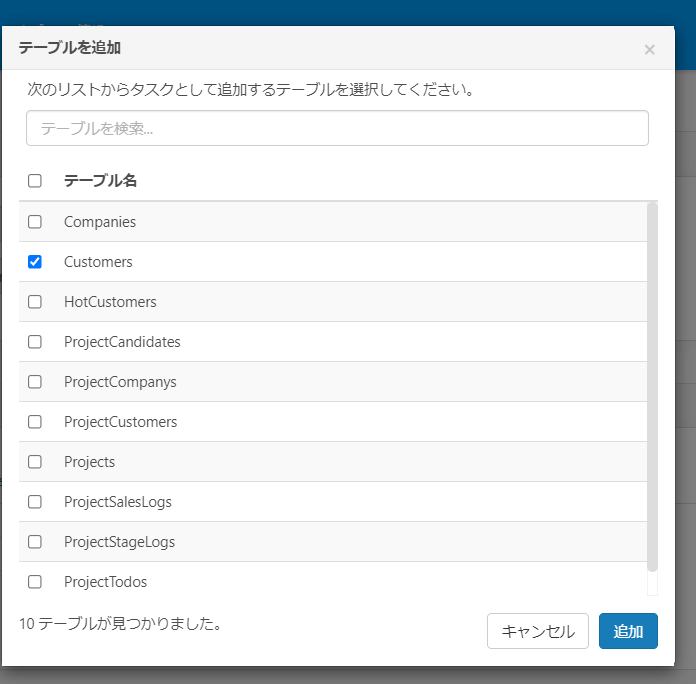Screen dimensions: 696x684
Task: Close the テーブルを追加 dialog with X
Action: point(649,49)
